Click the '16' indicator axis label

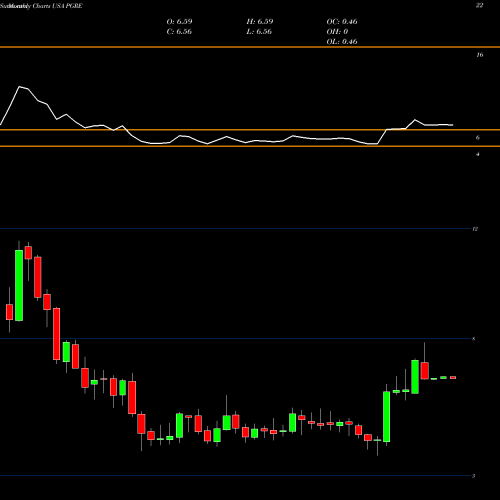(479, 55)
